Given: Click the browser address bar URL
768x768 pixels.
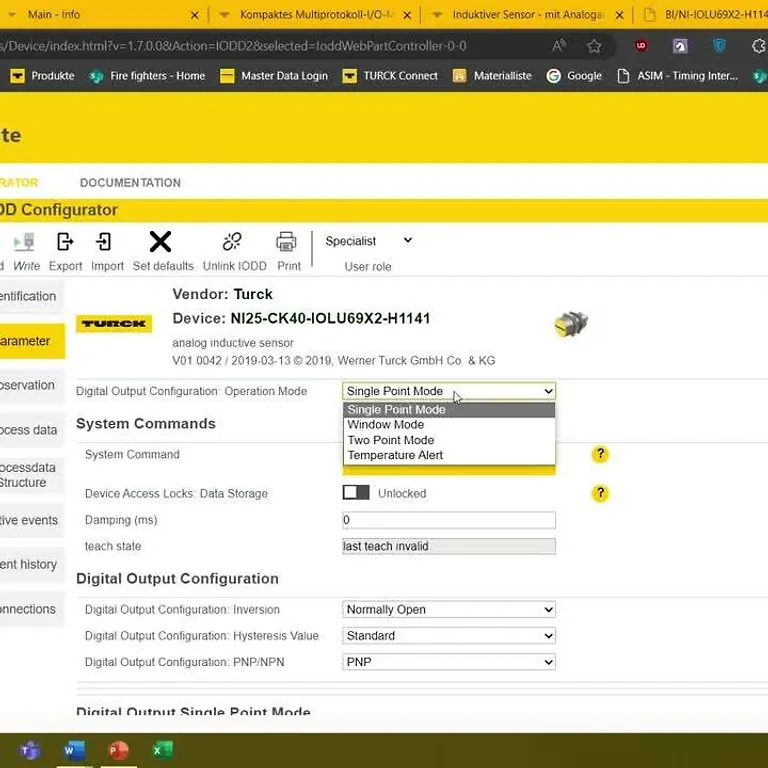Looking at the screenshot, I should point(233,46).
